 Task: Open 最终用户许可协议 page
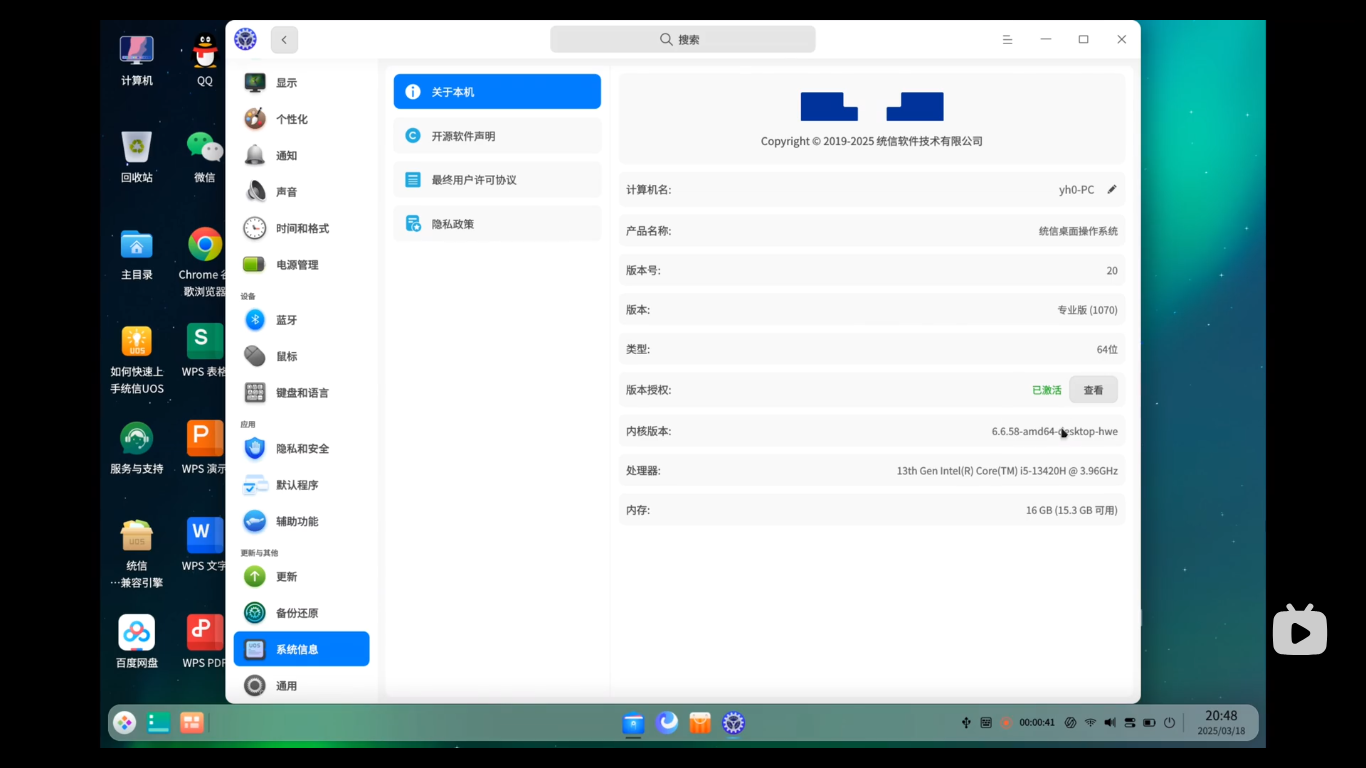click(497, 180)
